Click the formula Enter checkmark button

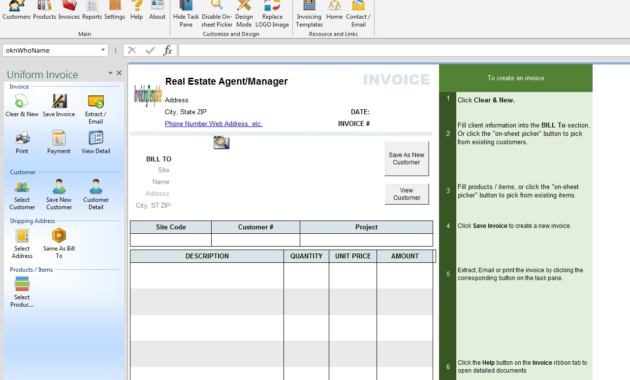150,50
